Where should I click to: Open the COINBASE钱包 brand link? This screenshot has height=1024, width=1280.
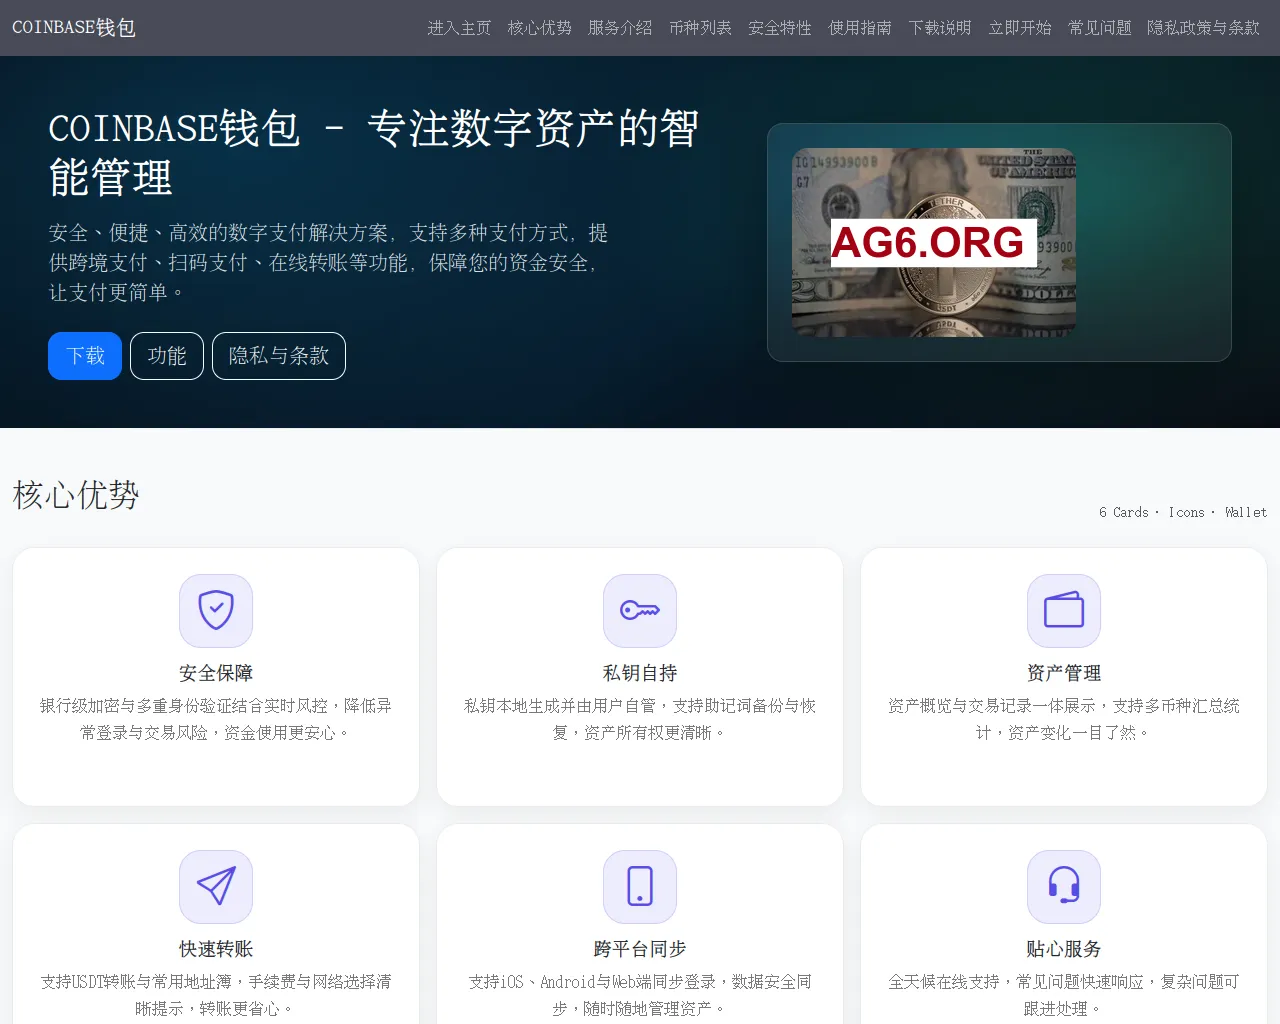[x=74, y=28]
